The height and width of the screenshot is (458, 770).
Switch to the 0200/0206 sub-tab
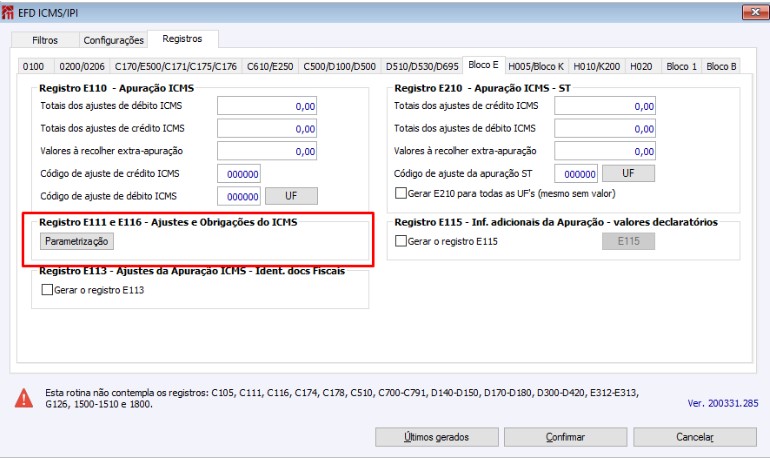pyautogui.click(x=82, y=66)
